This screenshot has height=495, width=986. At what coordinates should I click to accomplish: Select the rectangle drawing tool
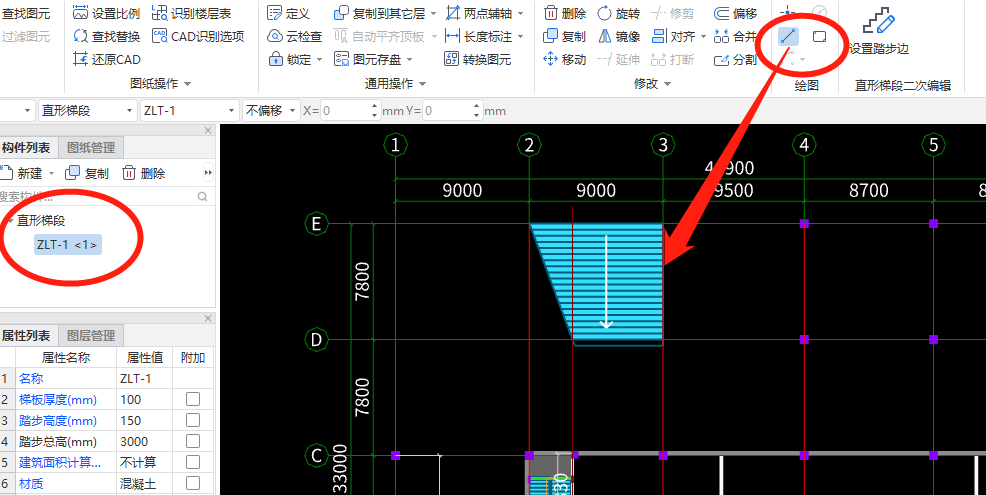tap(819, 36)
